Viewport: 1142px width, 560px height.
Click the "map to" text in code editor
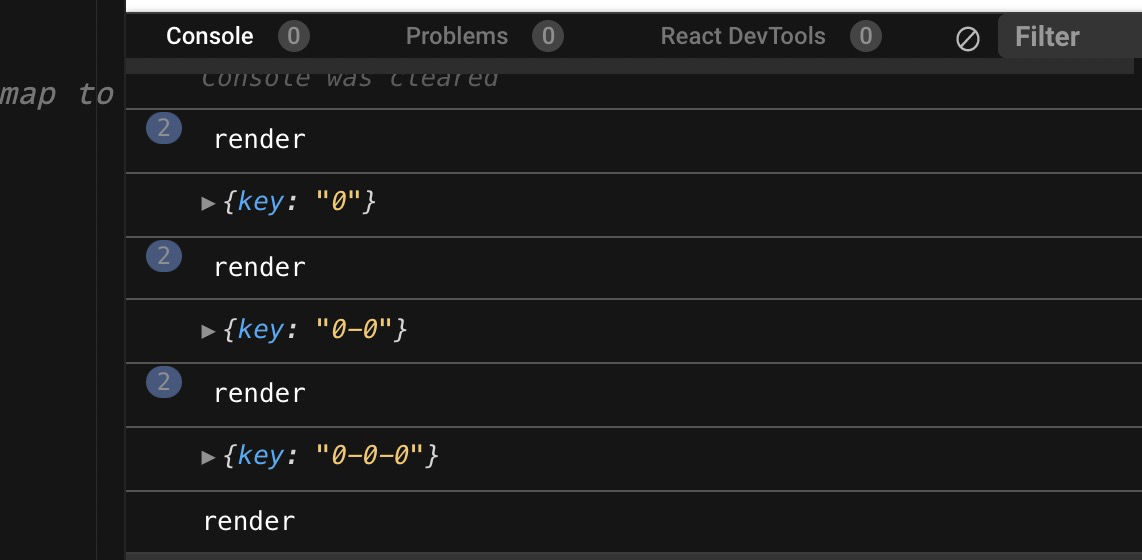point(58,94)
